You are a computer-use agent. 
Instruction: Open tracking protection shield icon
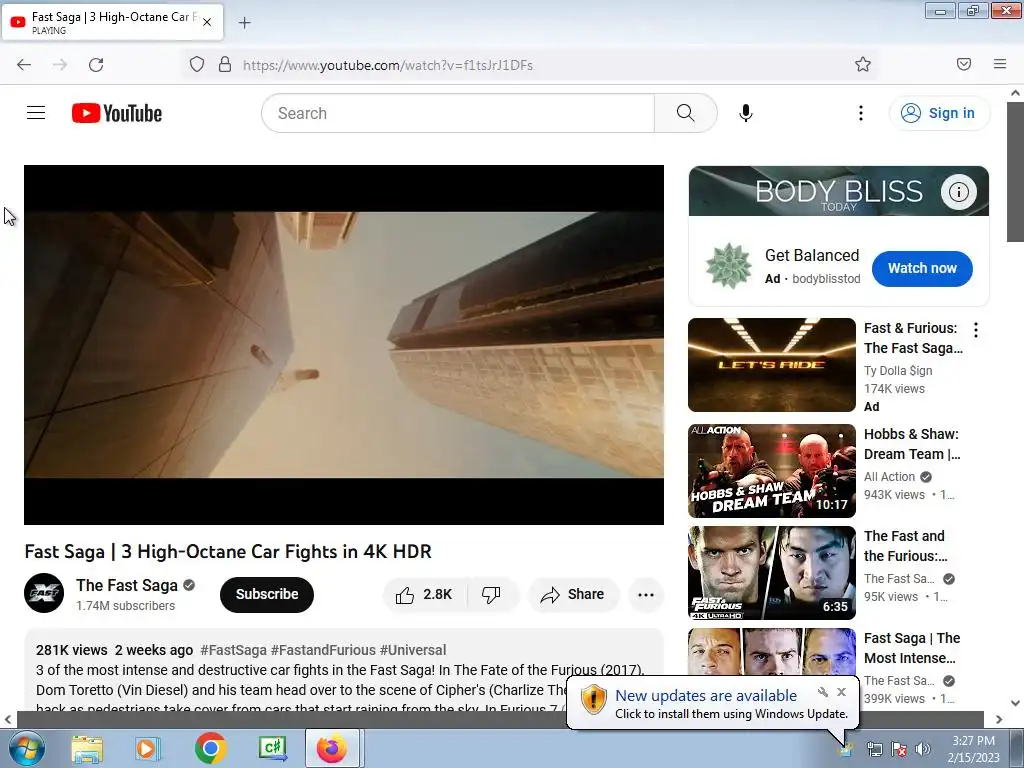197,64
